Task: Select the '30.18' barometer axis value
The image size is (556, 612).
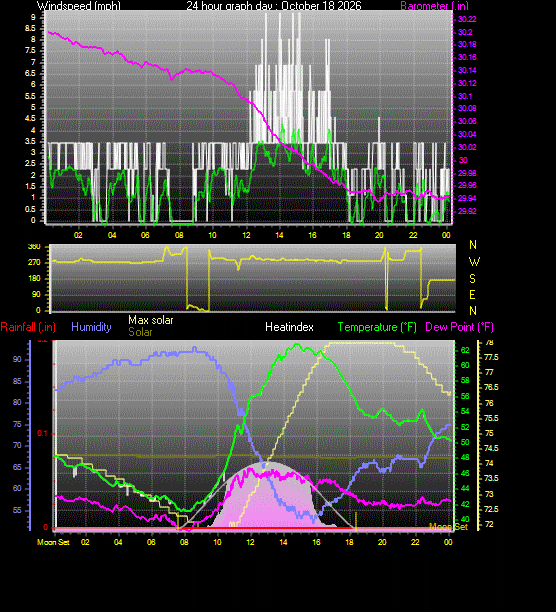Action: point(467,44)
